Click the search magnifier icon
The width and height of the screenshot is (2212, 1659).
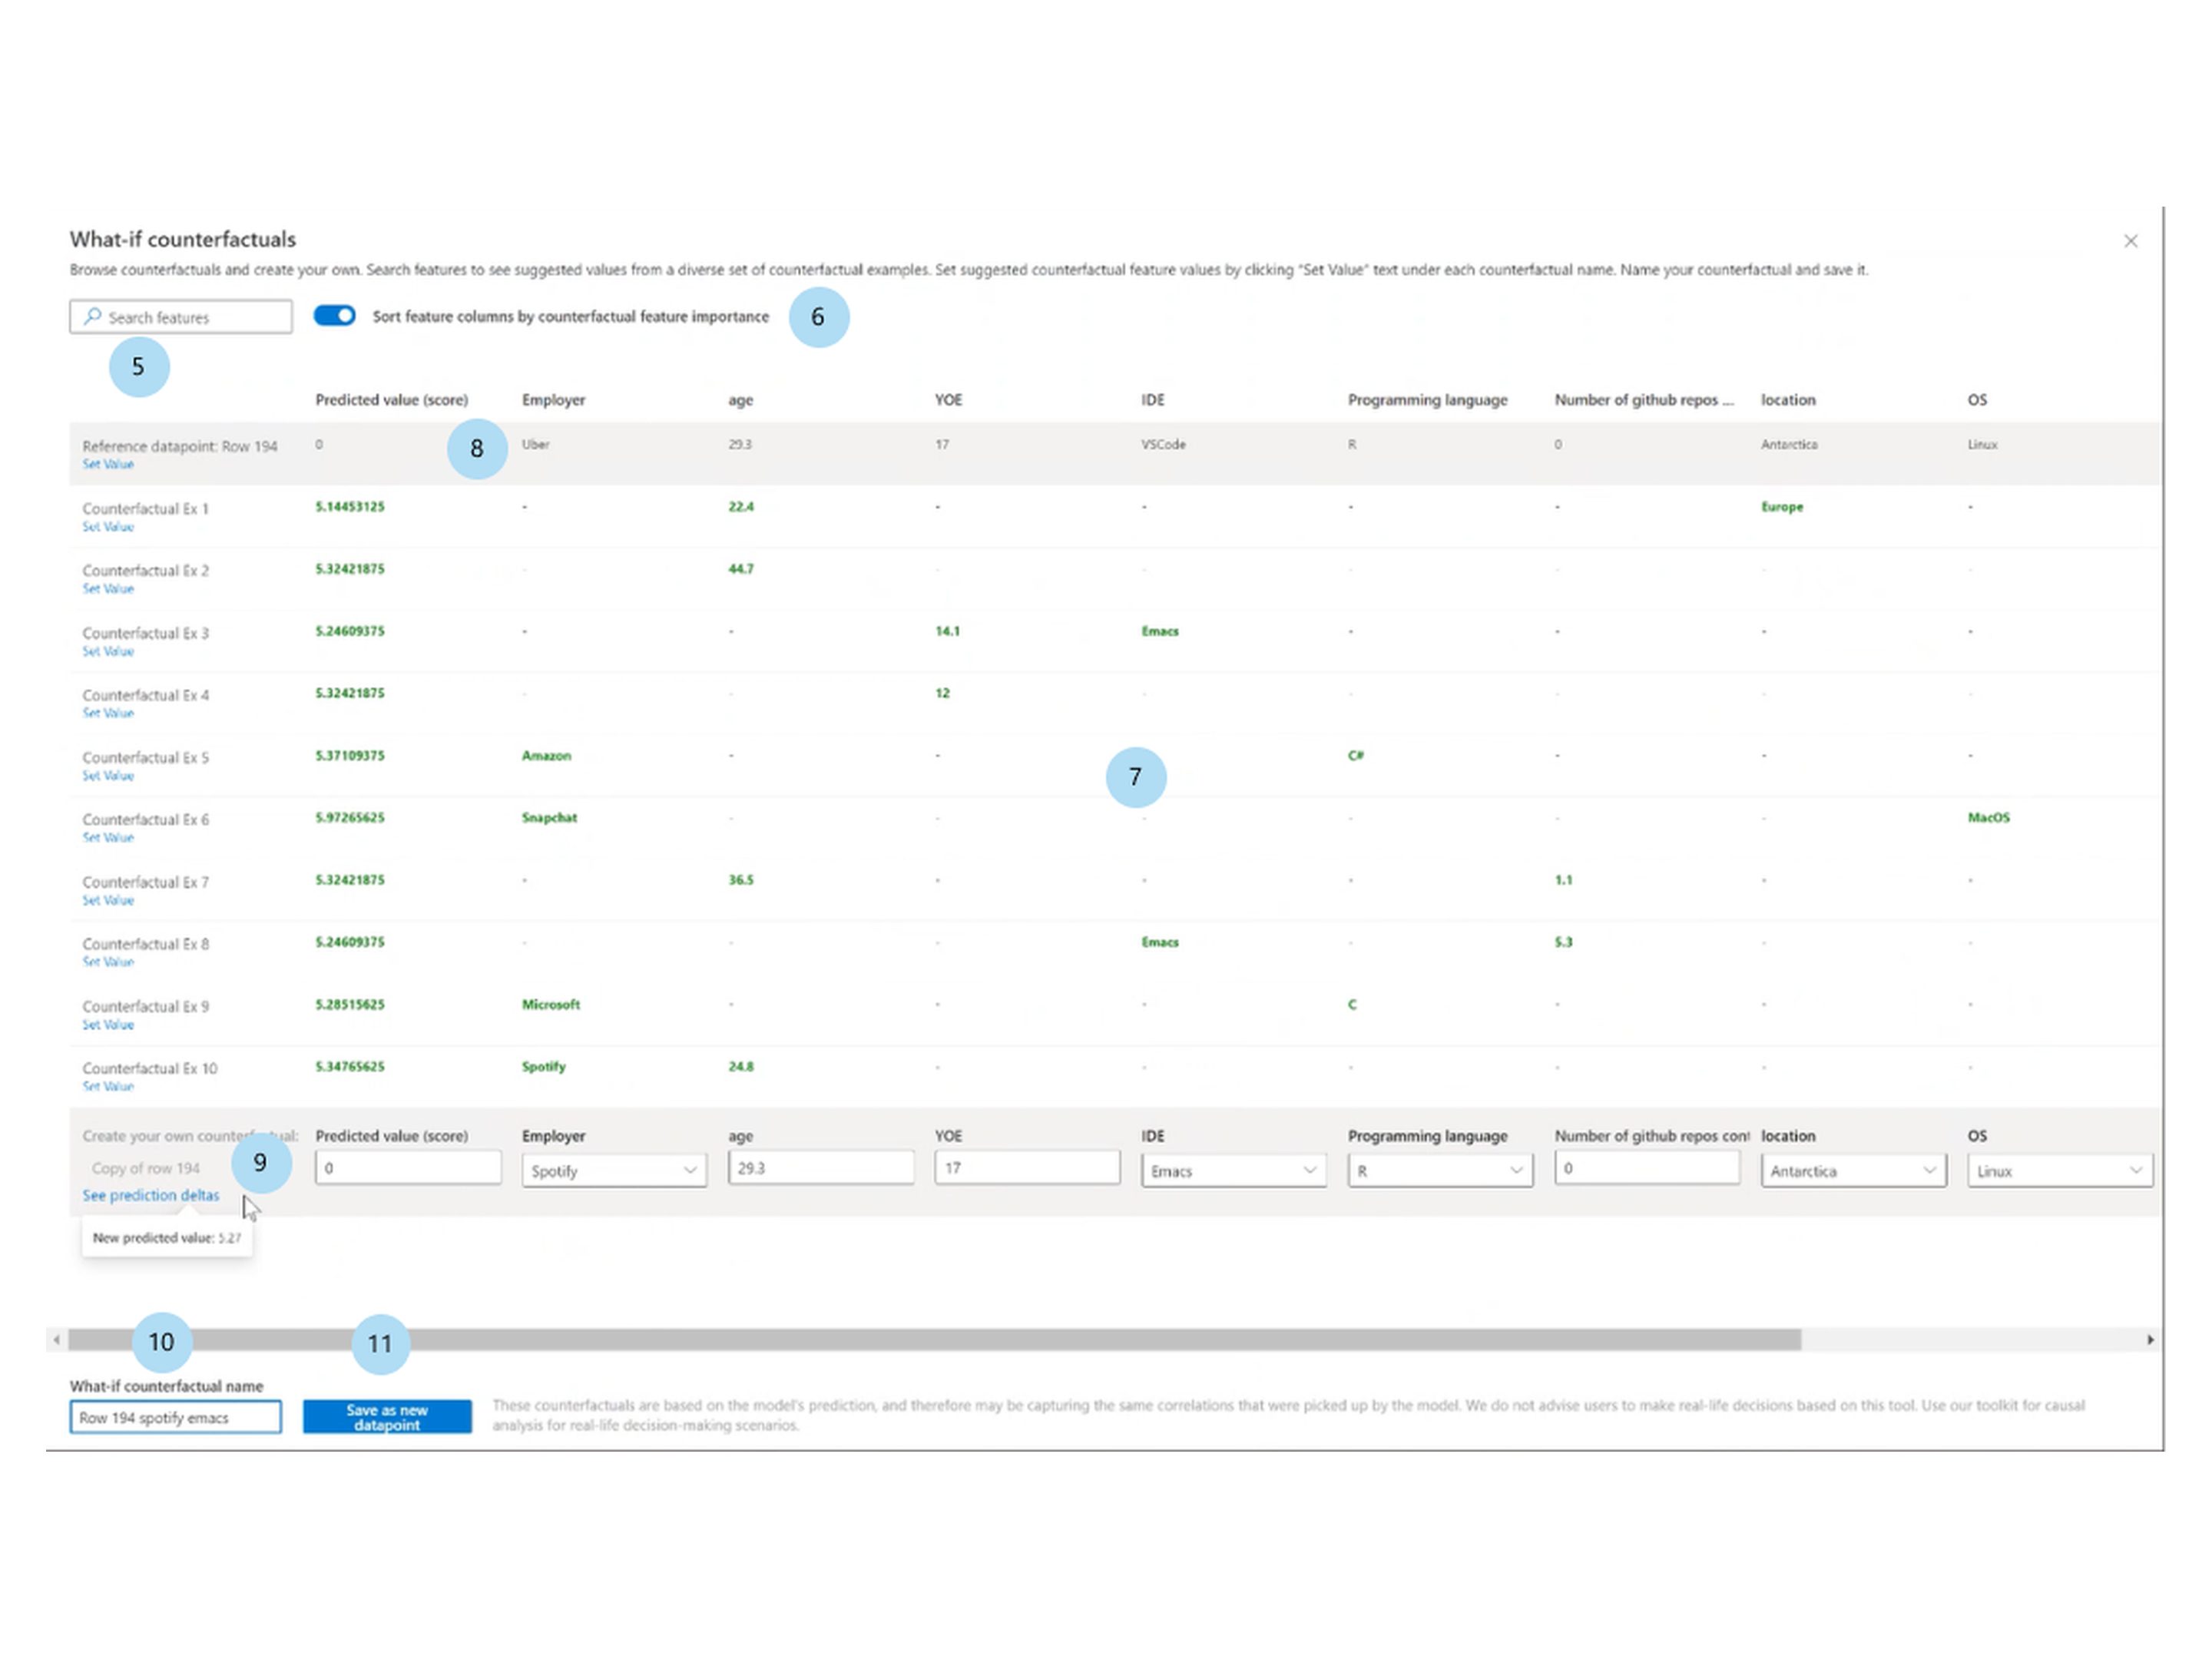[x=92, y=316]
